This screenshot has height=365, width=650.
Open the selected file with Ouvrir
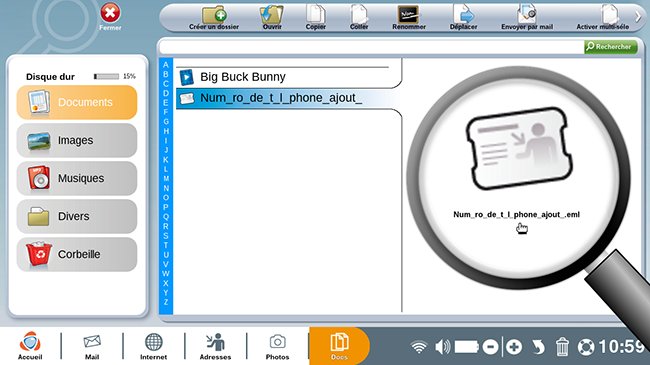(x=272, y=15)
